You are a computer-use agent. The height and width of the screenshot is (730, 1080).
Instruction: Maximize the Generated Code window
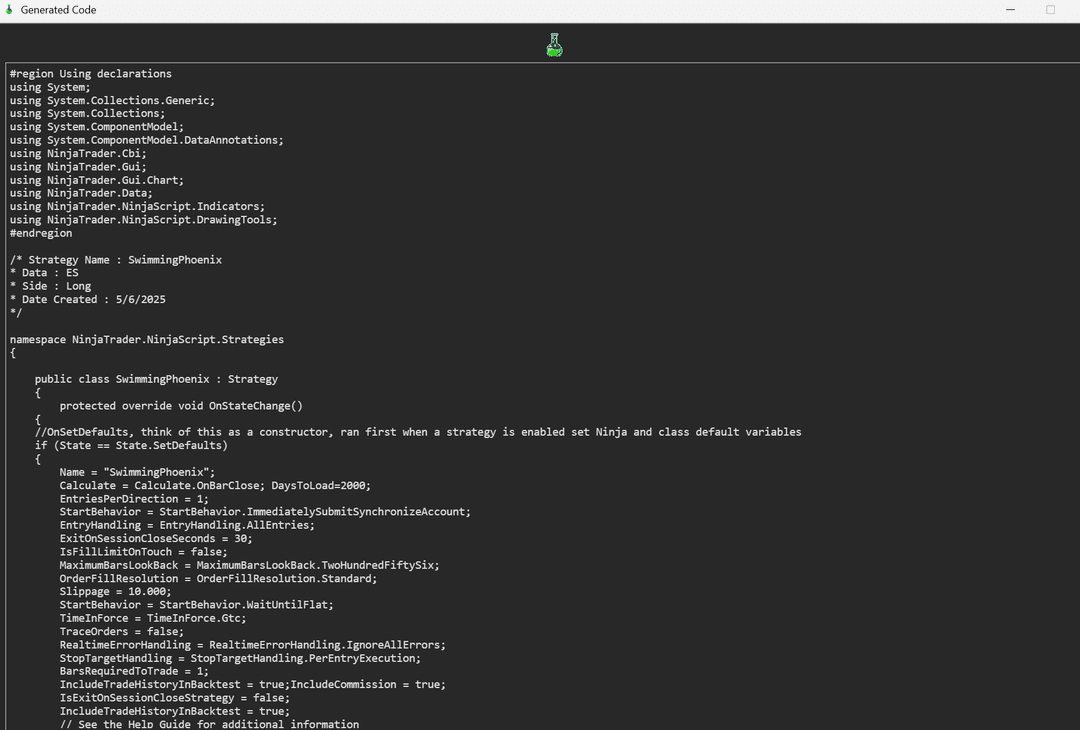coord(1050,10)
